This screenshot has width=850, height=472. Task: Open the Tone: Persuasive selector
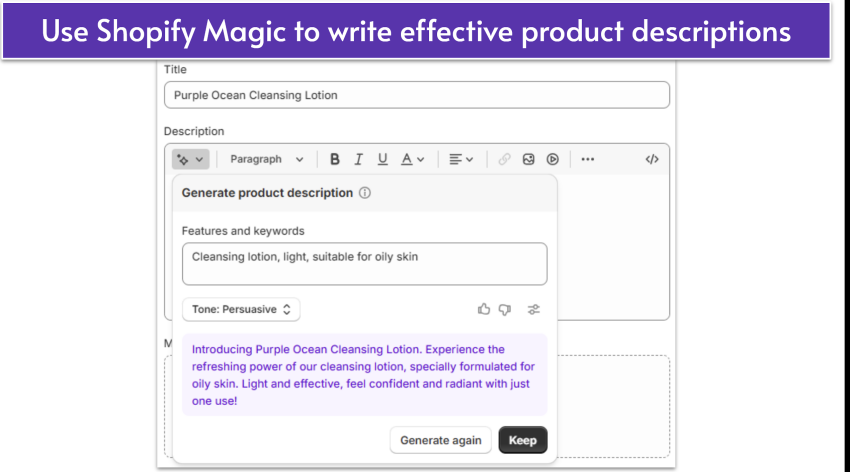(241, 309)
